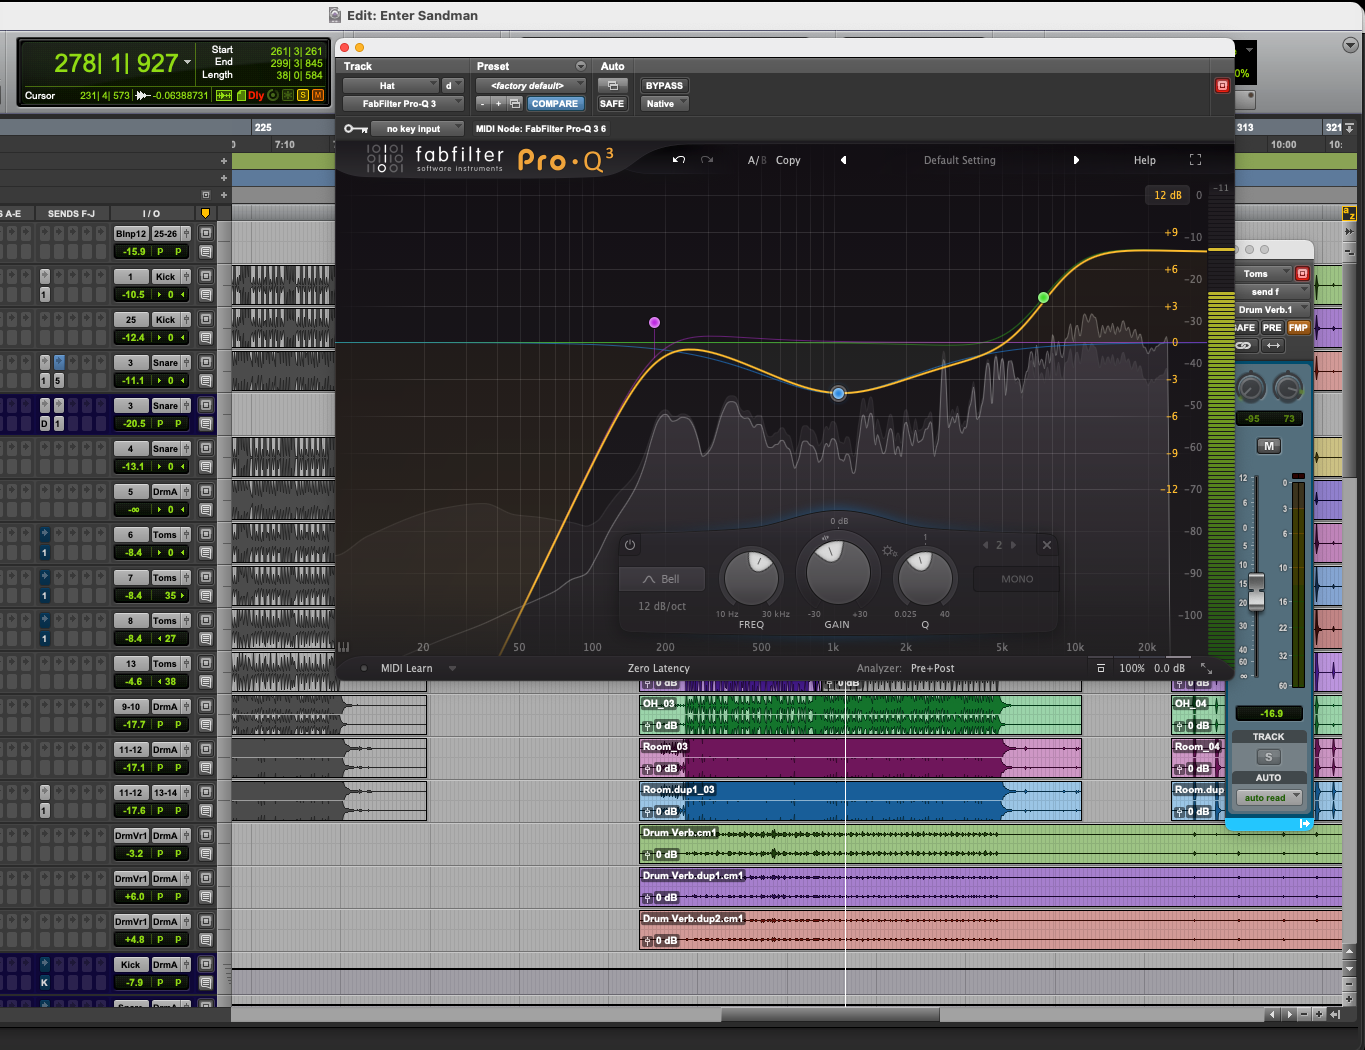Click the red target button in plug-in header
Screen dimensions: 1365x1050
(1222, 86)
